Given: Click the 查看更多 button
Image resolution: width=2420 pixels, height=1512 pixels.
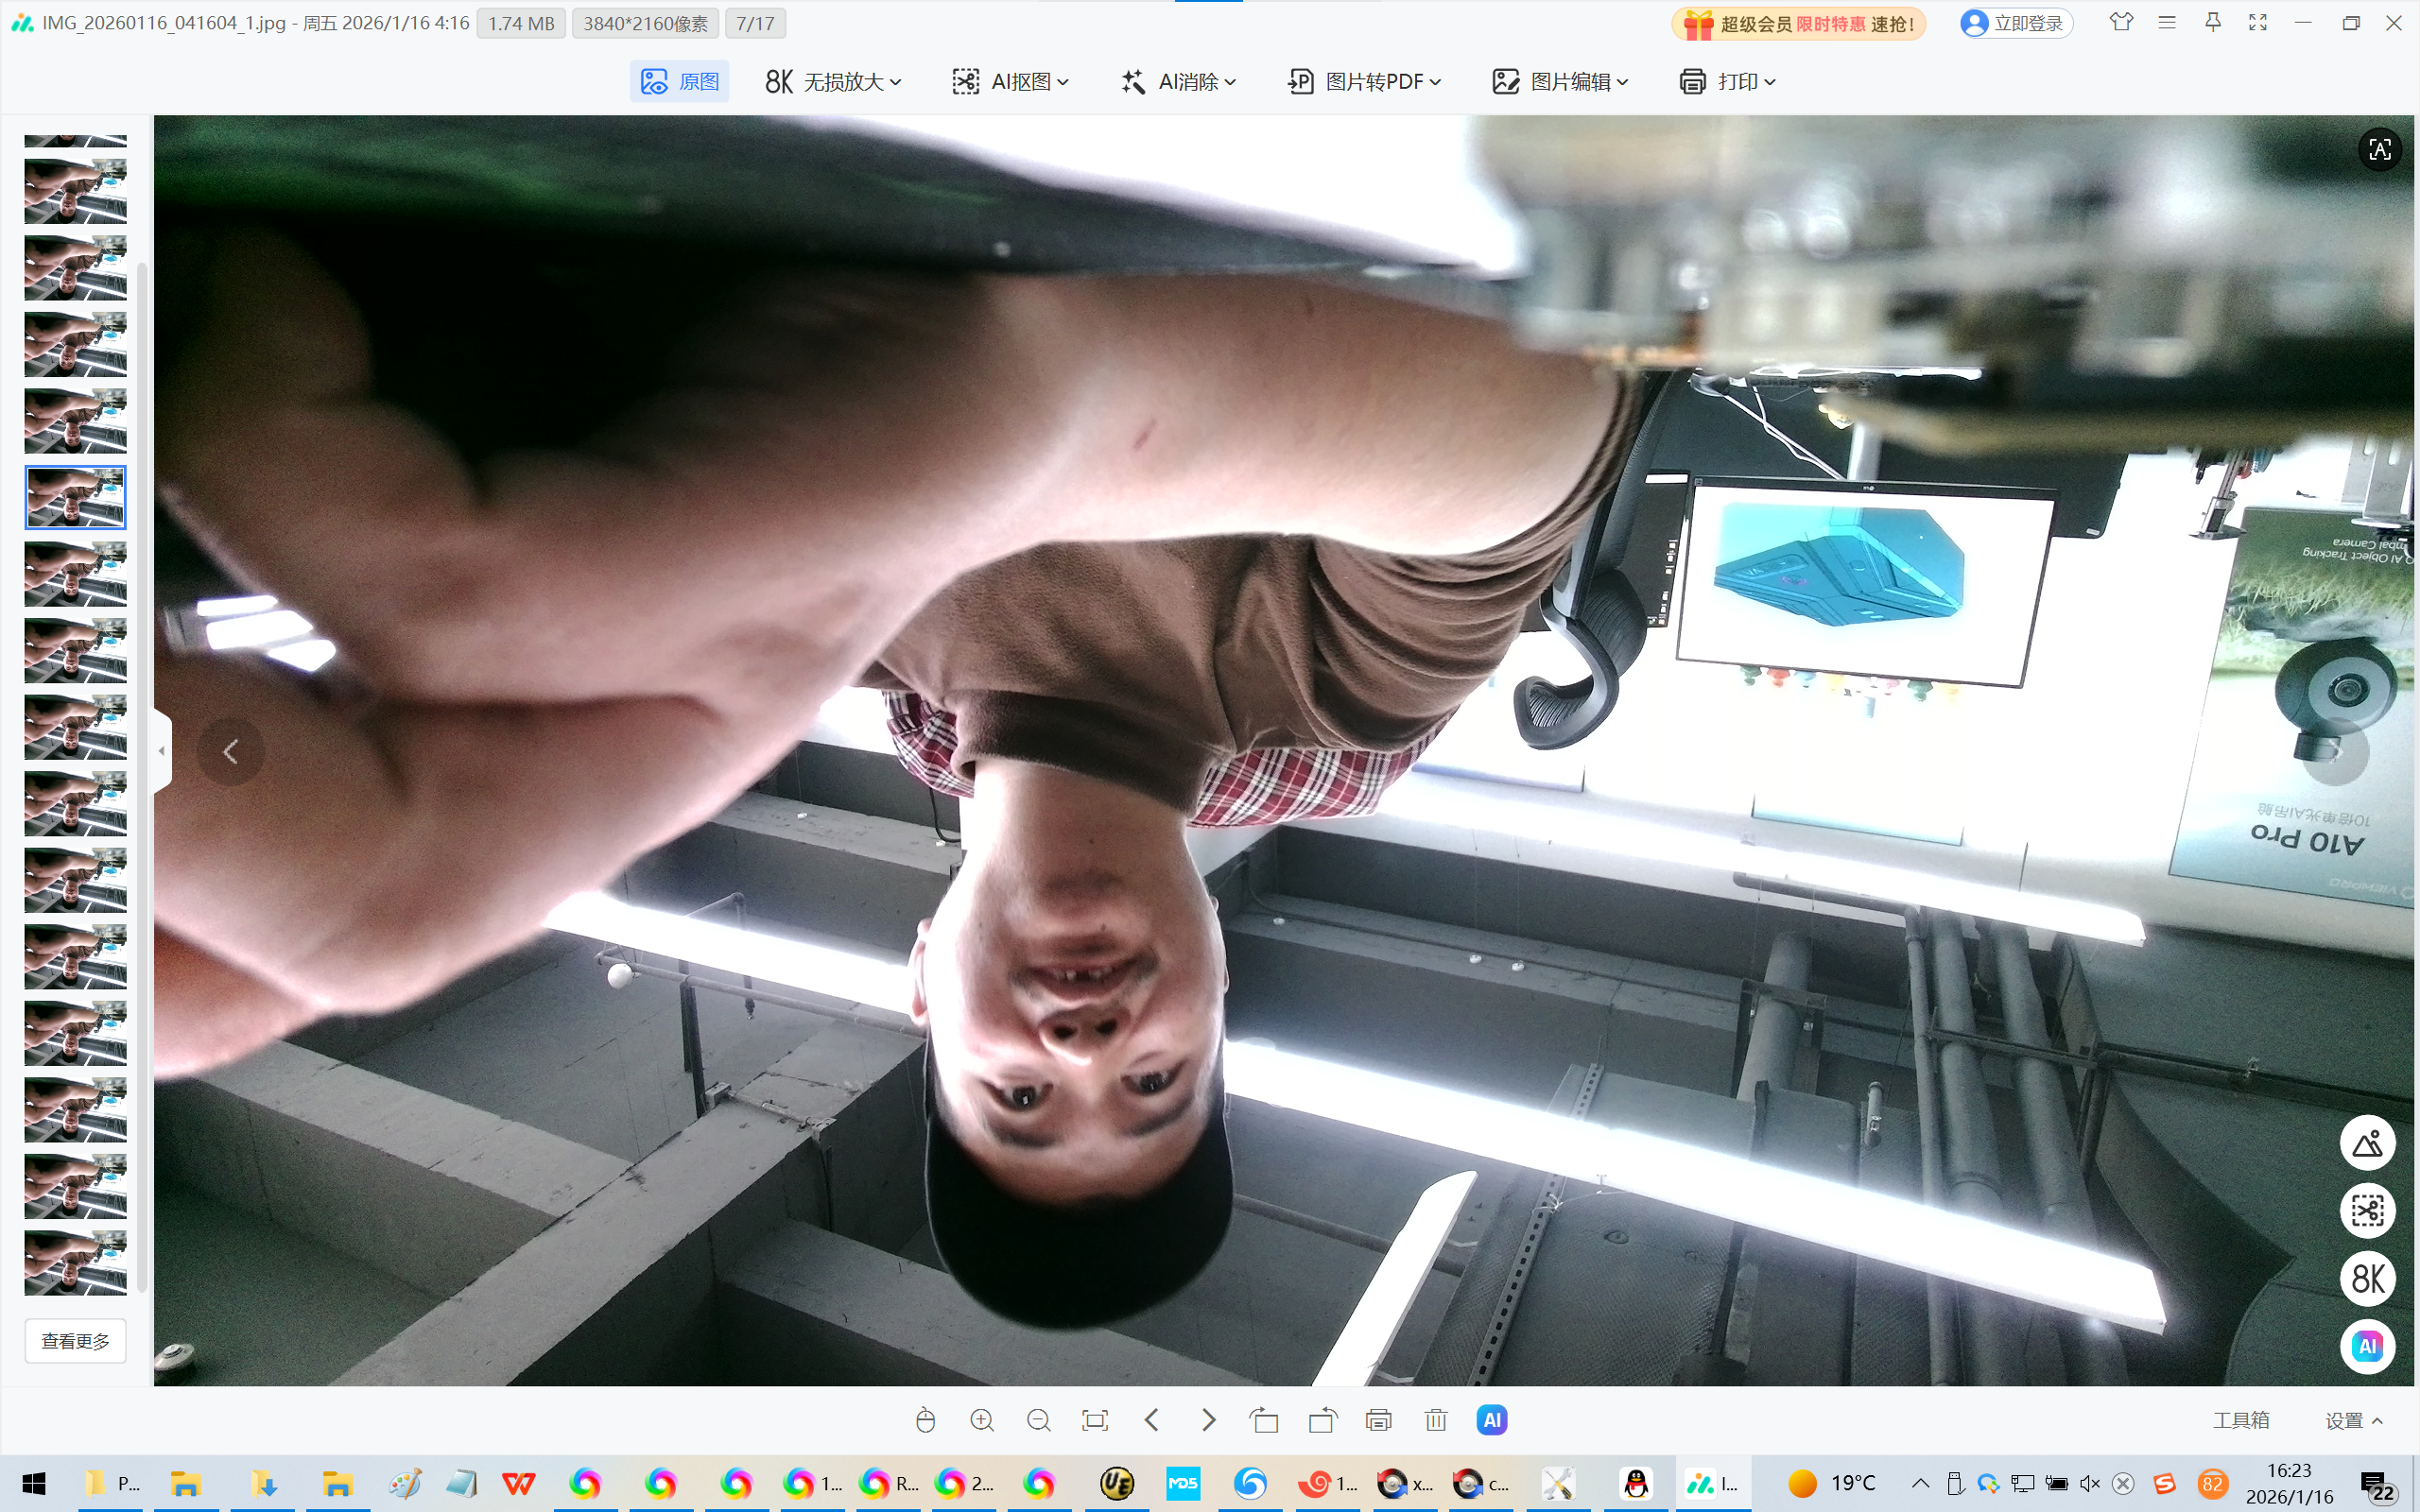Looking at the screenshot, I should [76, 1341].
